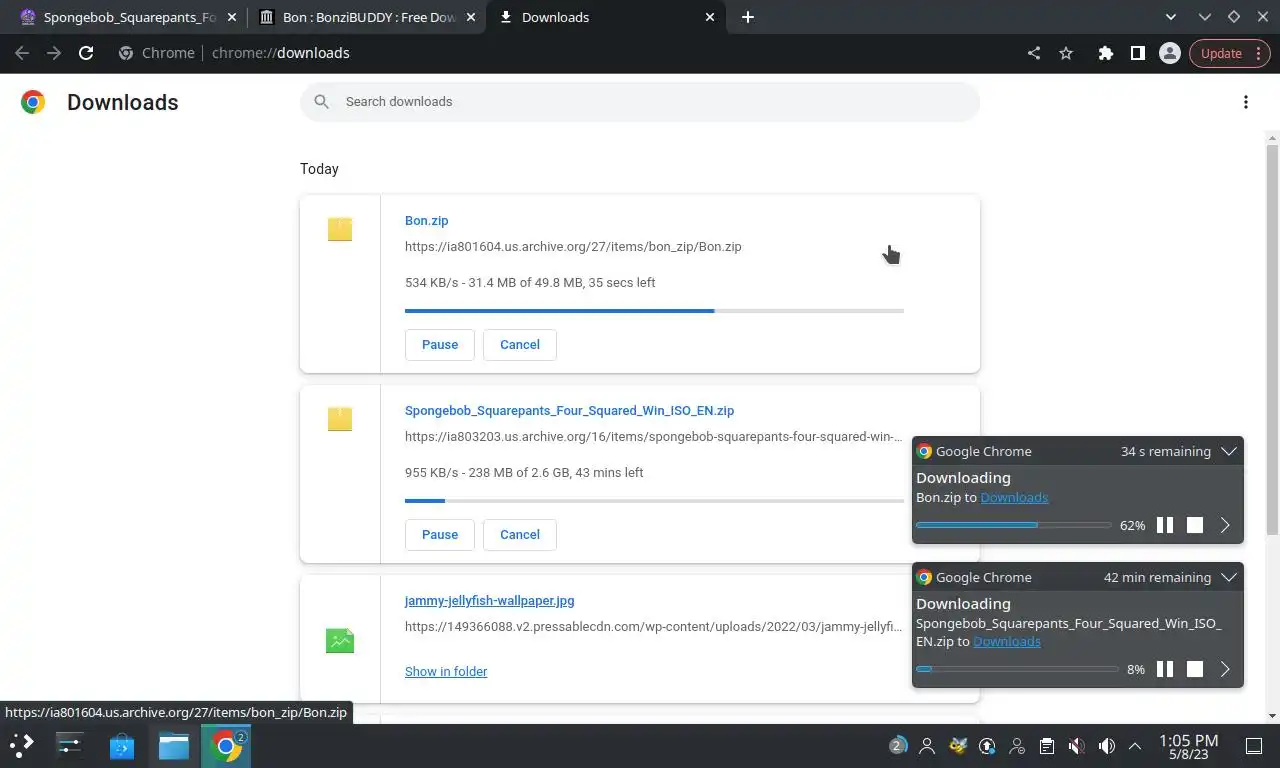Click the Google Chrome taskbar icon
This screenshot has height=768, width=1280.
pyautogui.click(x=227, y=745)
